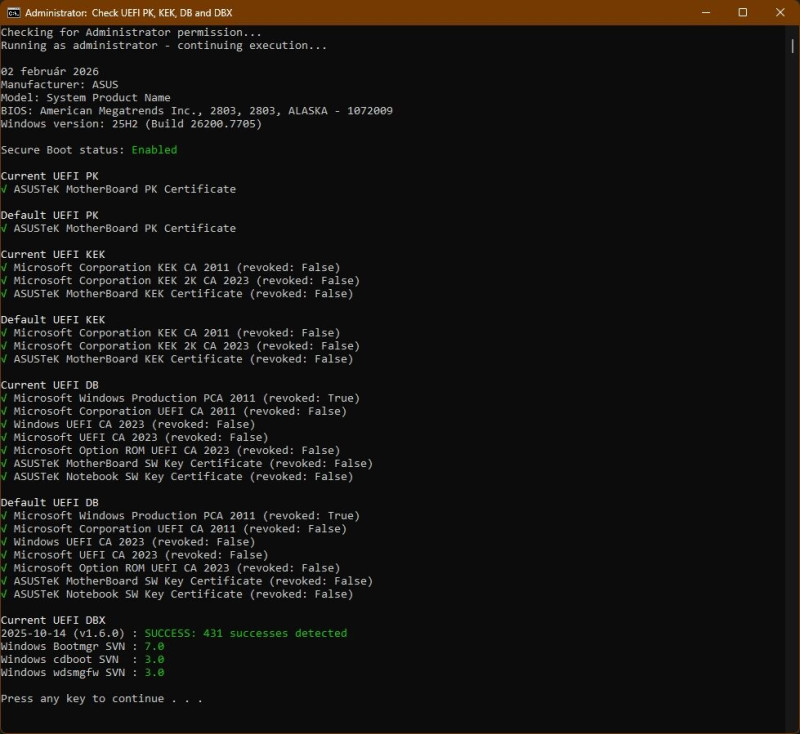Click 'ASUSTeK MotherBoard SW Key Certificate' under Current UEFI DB
Image resolution: width=800 pixels, height=734 pixels.
click(138, 463)
